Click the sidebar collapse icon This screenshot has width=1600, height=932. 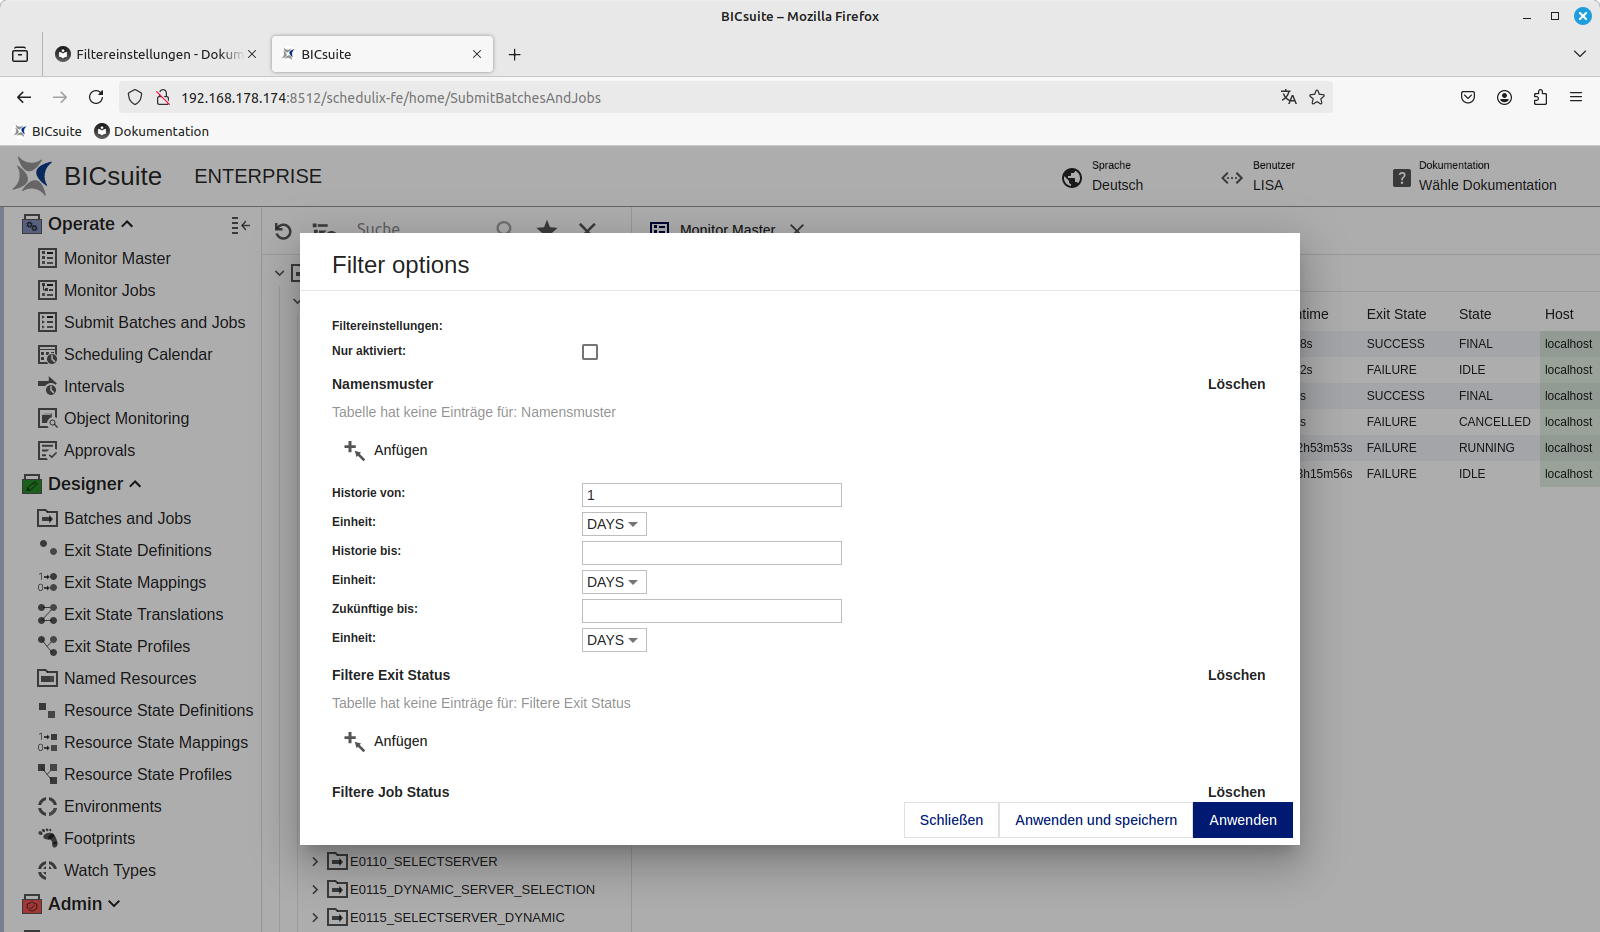coord(240,226)
